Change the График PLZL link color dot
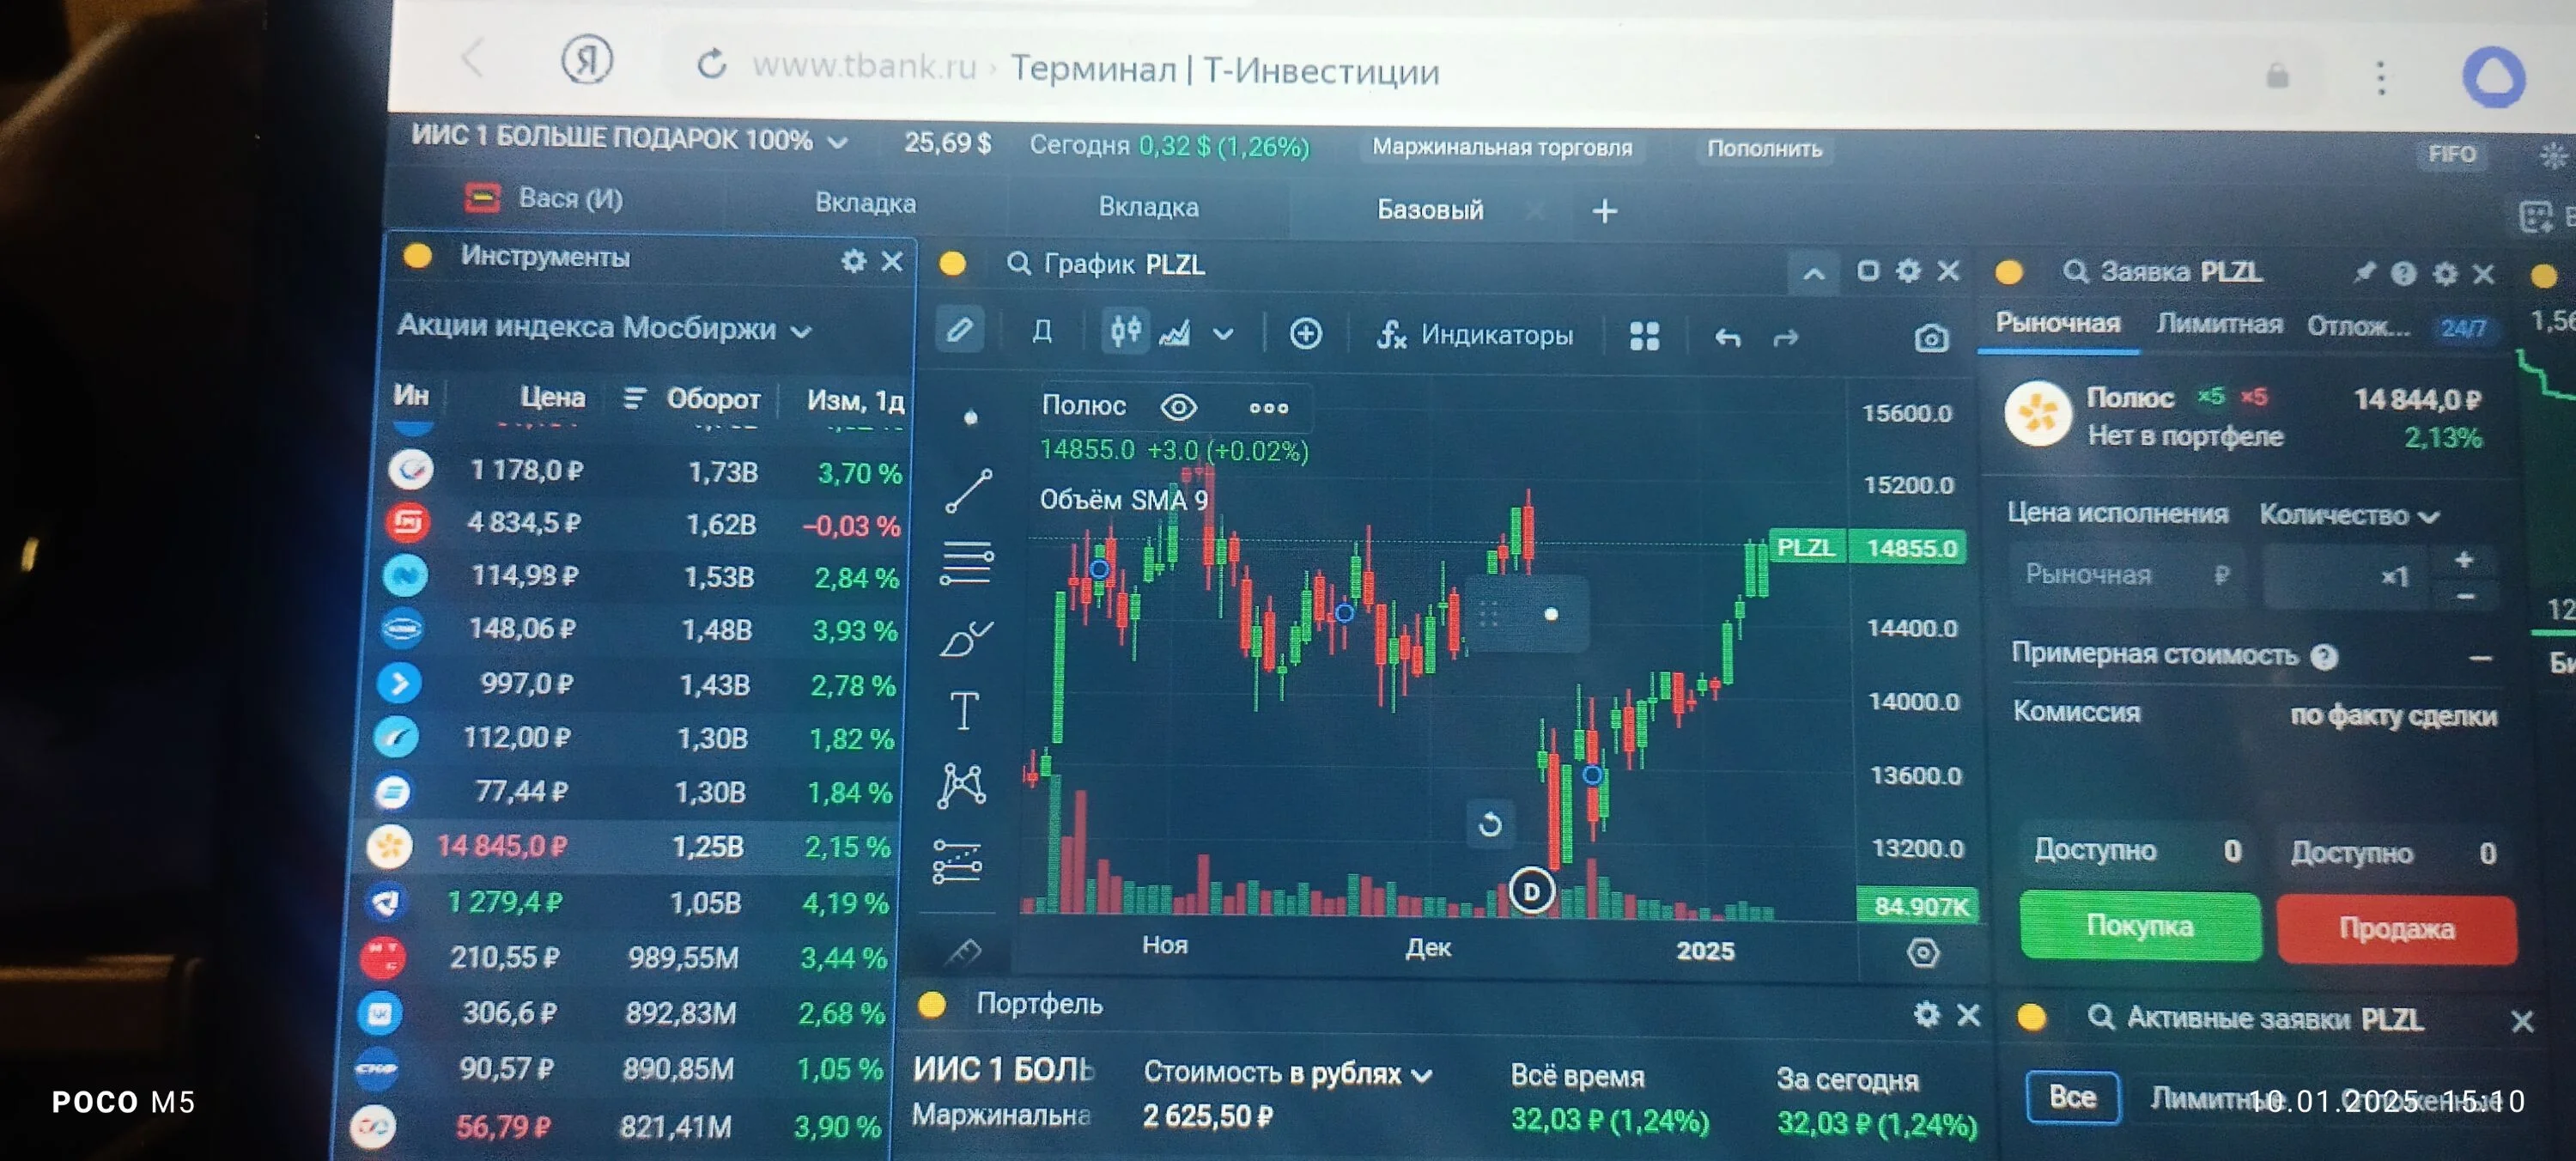The width and height of the screenshot is (2576, 1161). (x=952, y=263)
